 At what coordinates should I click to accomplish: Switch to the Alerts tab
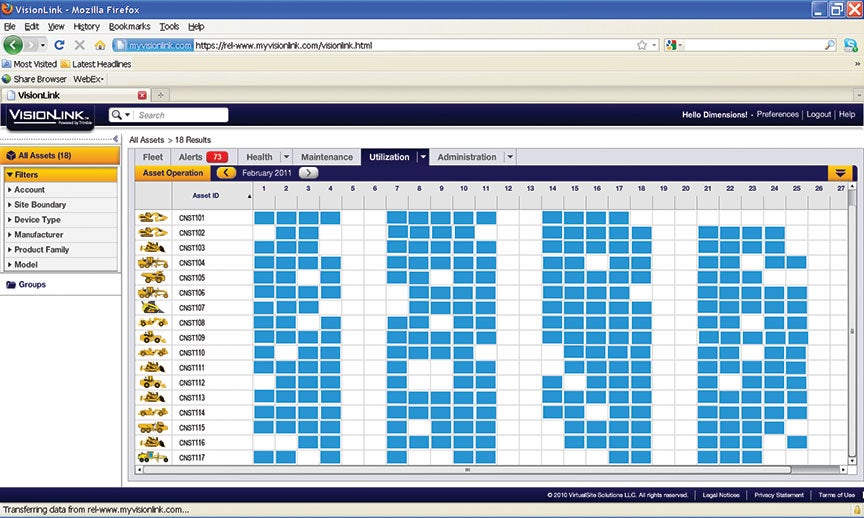203,157
